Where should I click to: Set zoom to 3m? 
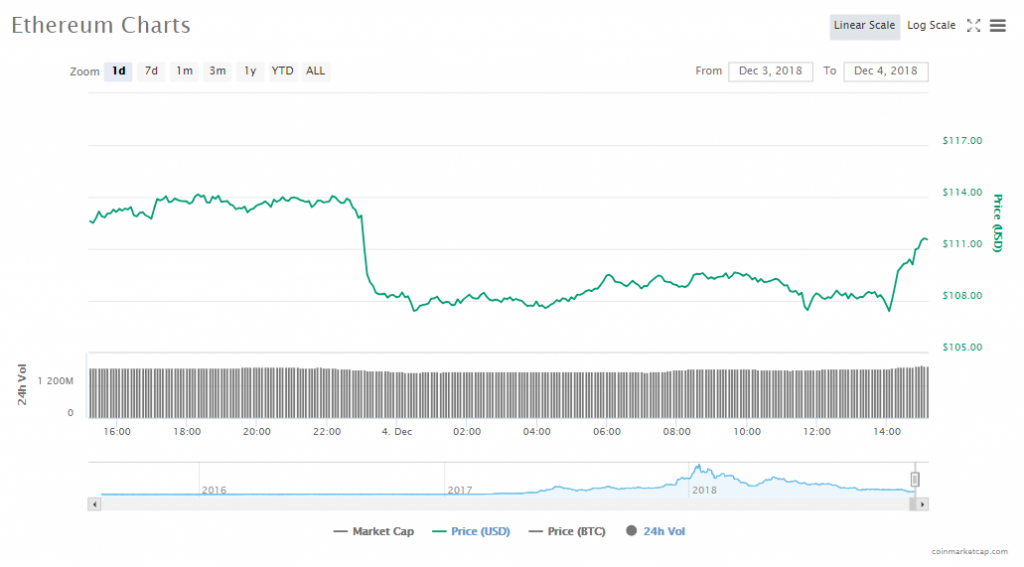(x=217, y=71)
